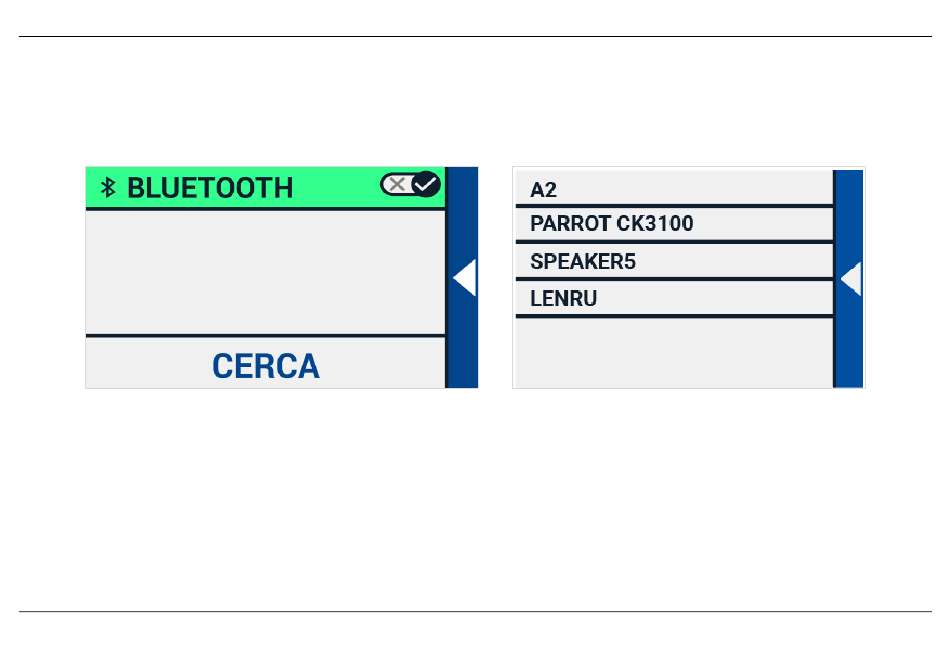Click the empty area below LENRU
The image size is (950, 646).
[x=673, y=353]
